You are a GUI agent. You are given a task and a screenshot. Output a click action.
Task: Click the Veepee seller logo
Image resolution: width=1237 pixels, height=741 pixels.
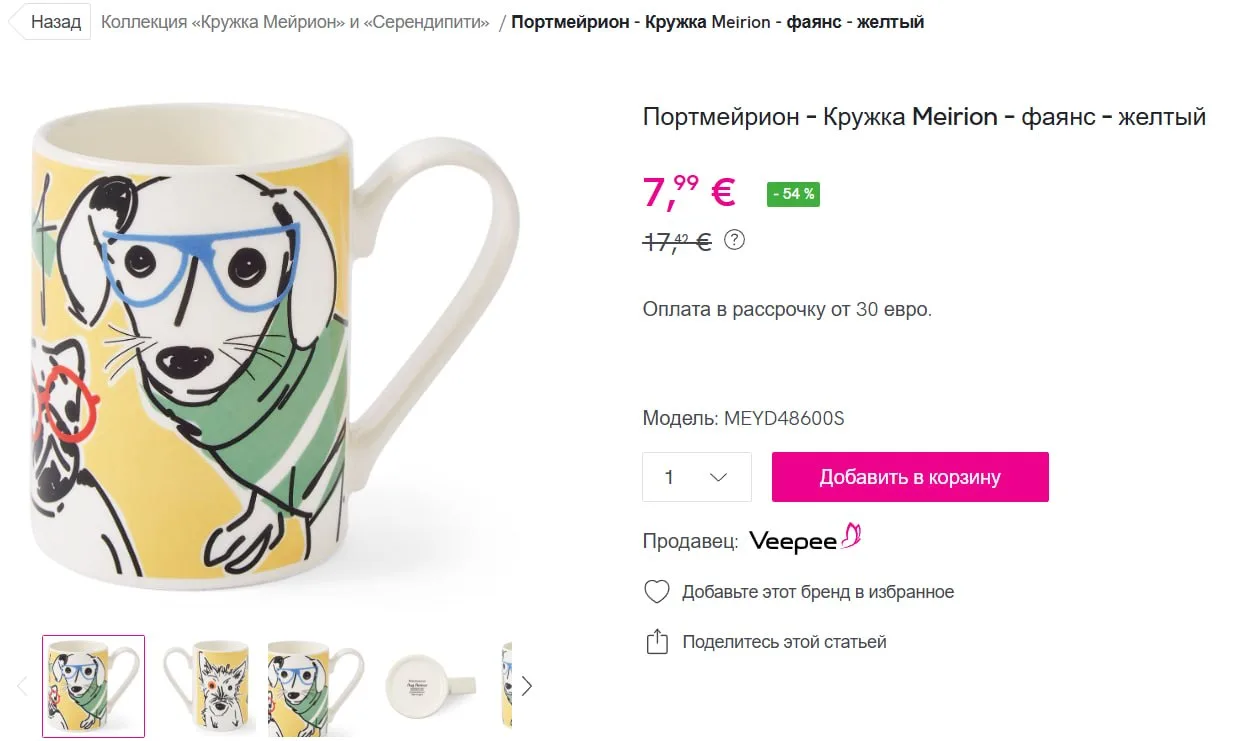pos(805,539)
